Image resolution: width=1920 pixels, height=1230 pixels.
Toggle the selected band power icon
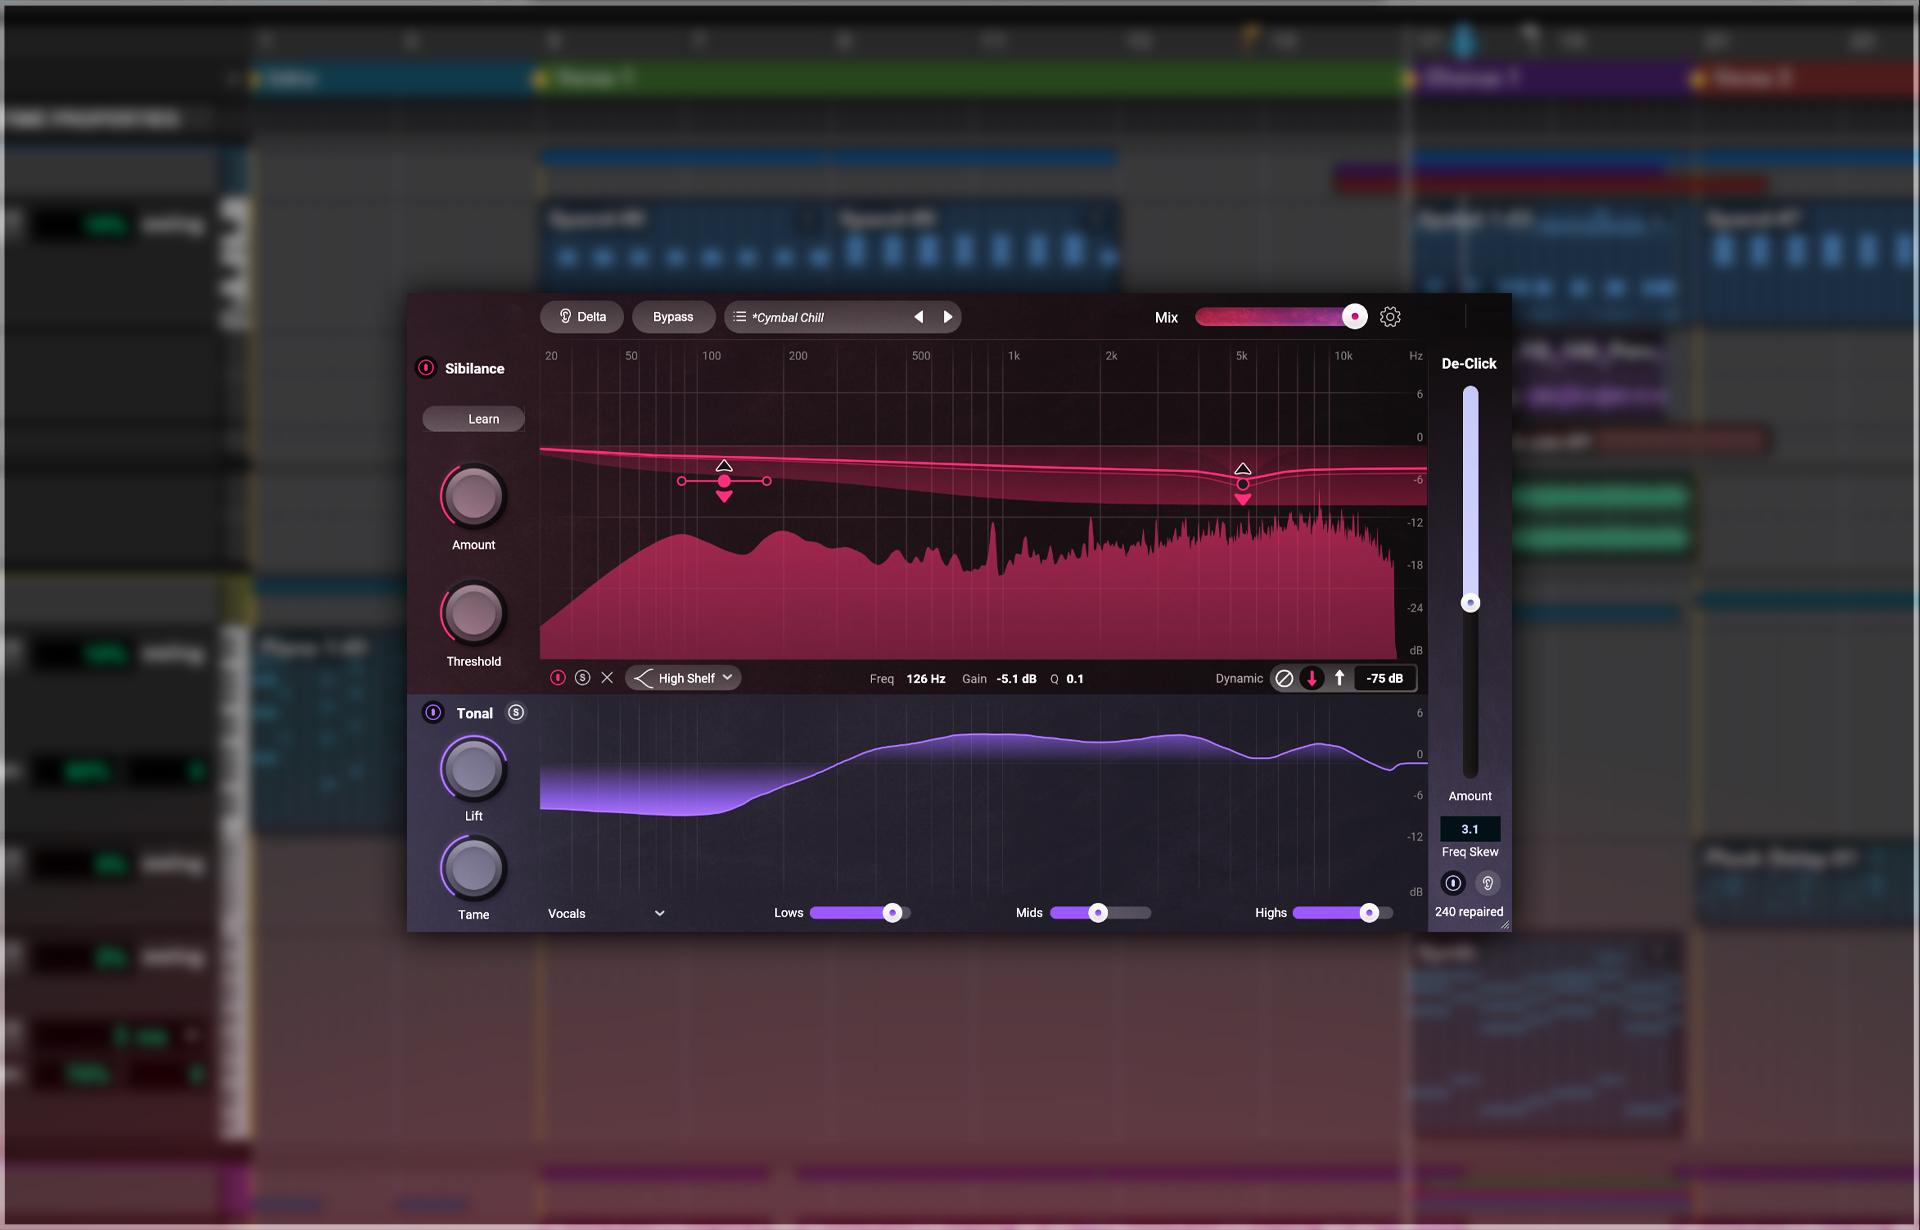[558, 678]
